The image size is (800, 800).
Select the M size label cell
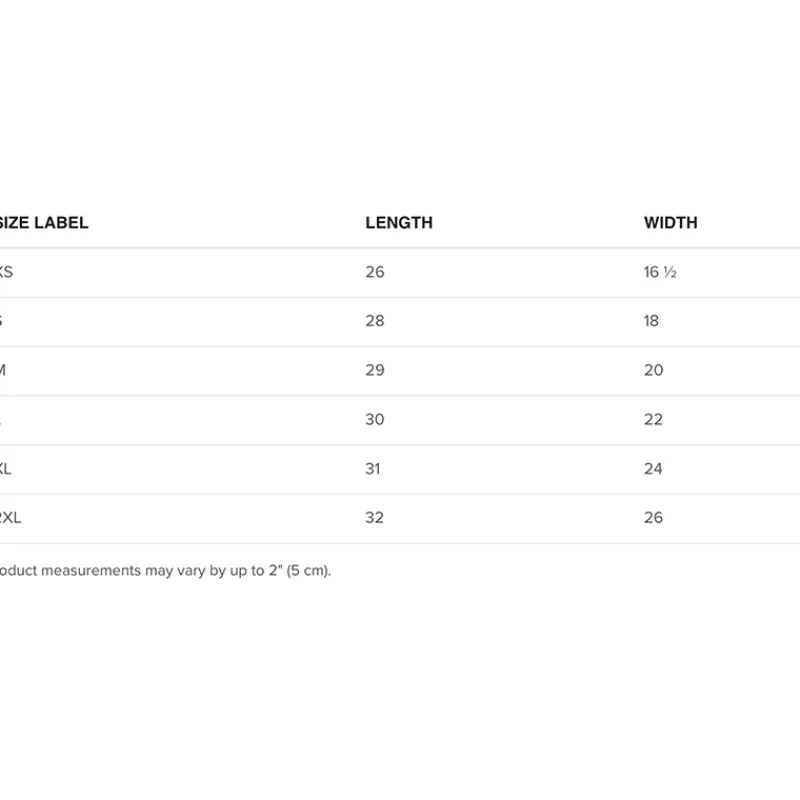[4, 370]
